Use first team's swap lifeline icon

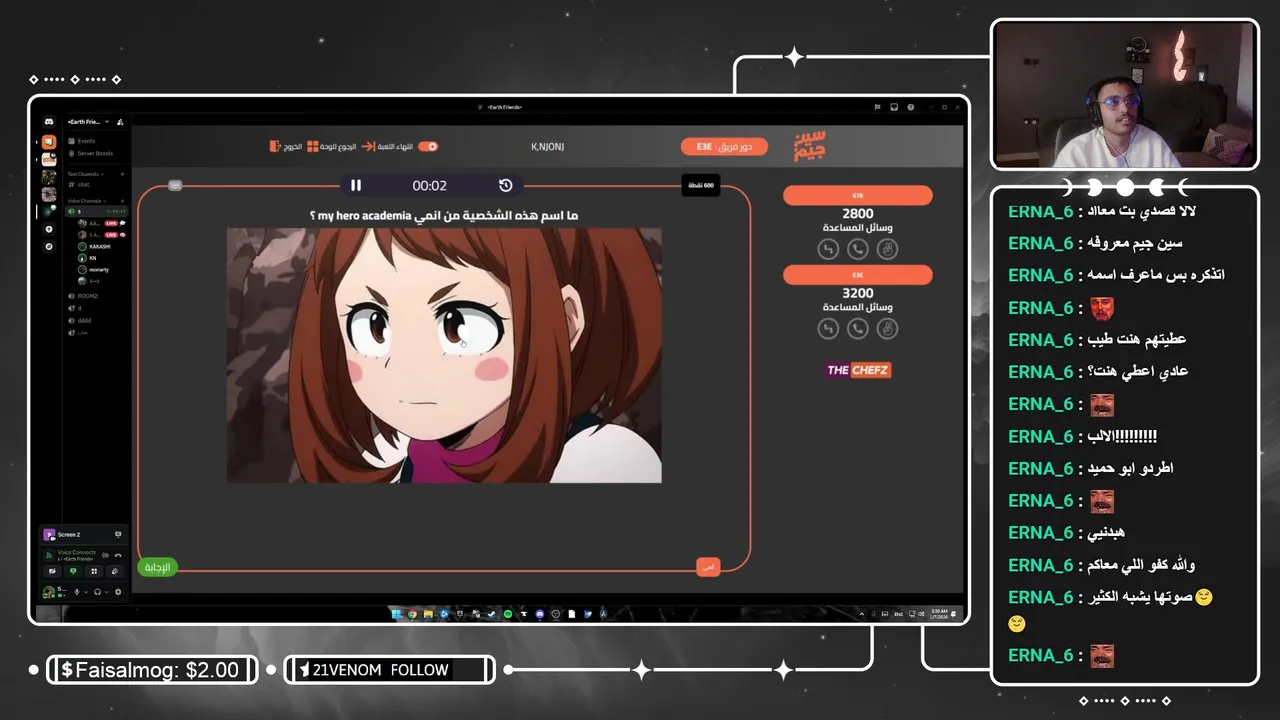point(828,249)
